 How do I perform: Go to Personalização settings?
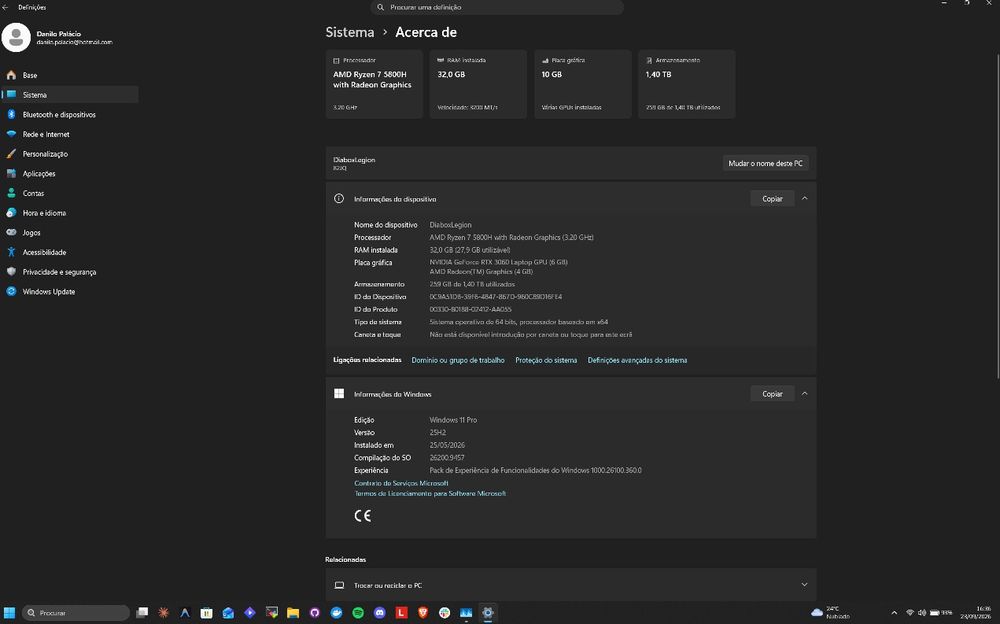point(70,154)
